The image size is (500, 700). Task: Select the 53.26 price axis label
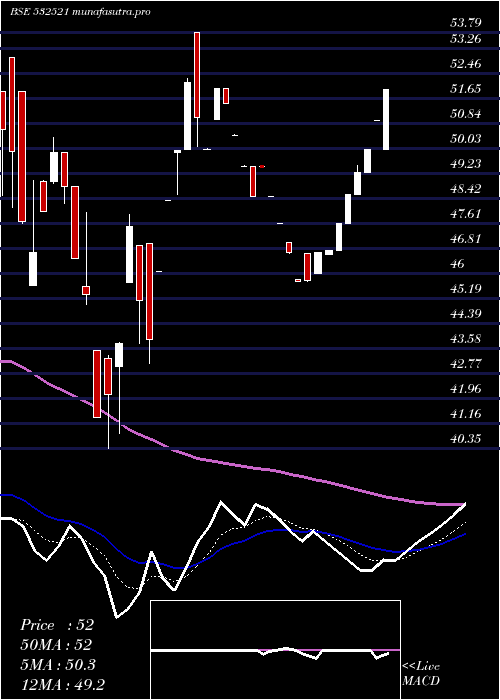coord(466,39)
